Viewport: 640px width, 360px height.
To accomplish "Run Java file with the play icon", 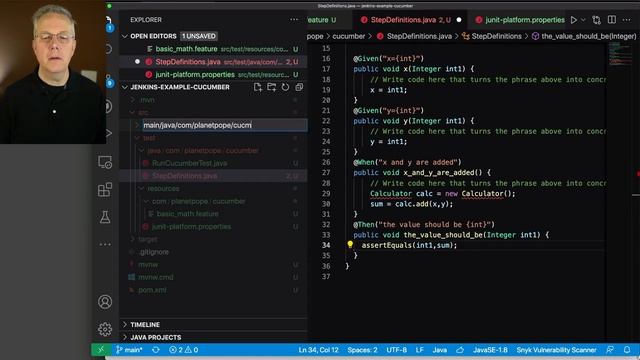I will [x=574, y=20].
